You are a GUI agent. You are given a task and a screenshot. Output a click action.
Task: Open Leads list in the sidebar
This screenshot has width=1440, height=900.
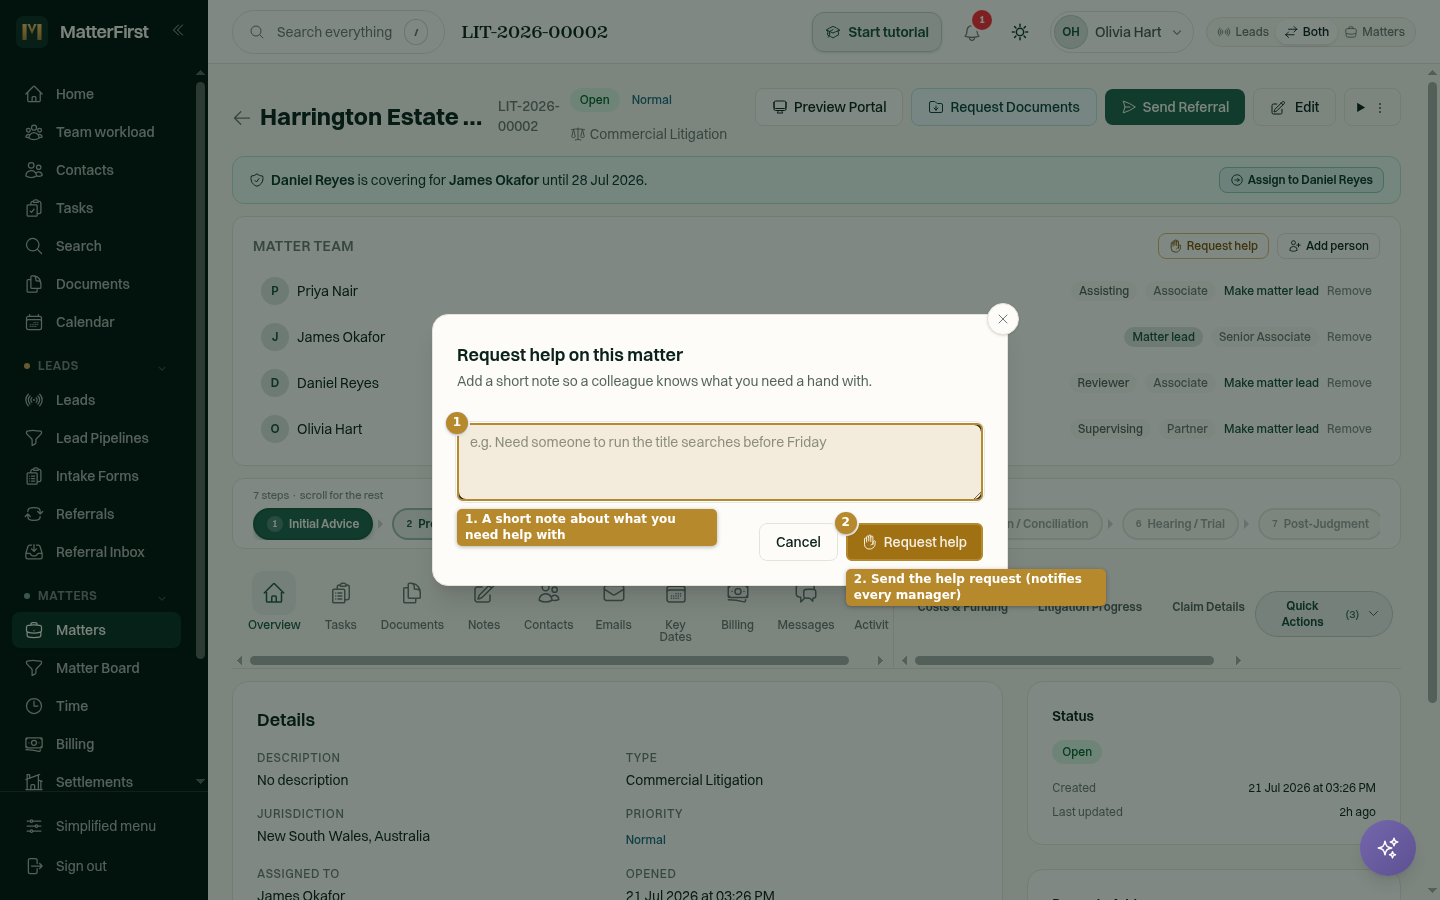pos(97,400)
